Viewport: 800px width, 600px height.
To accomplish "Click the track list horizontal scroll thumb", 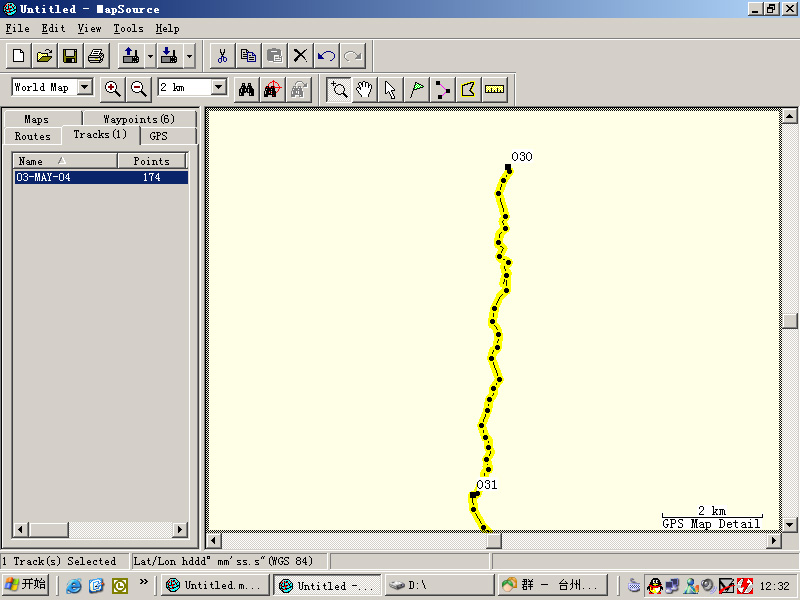I will (x=48, y=530).
